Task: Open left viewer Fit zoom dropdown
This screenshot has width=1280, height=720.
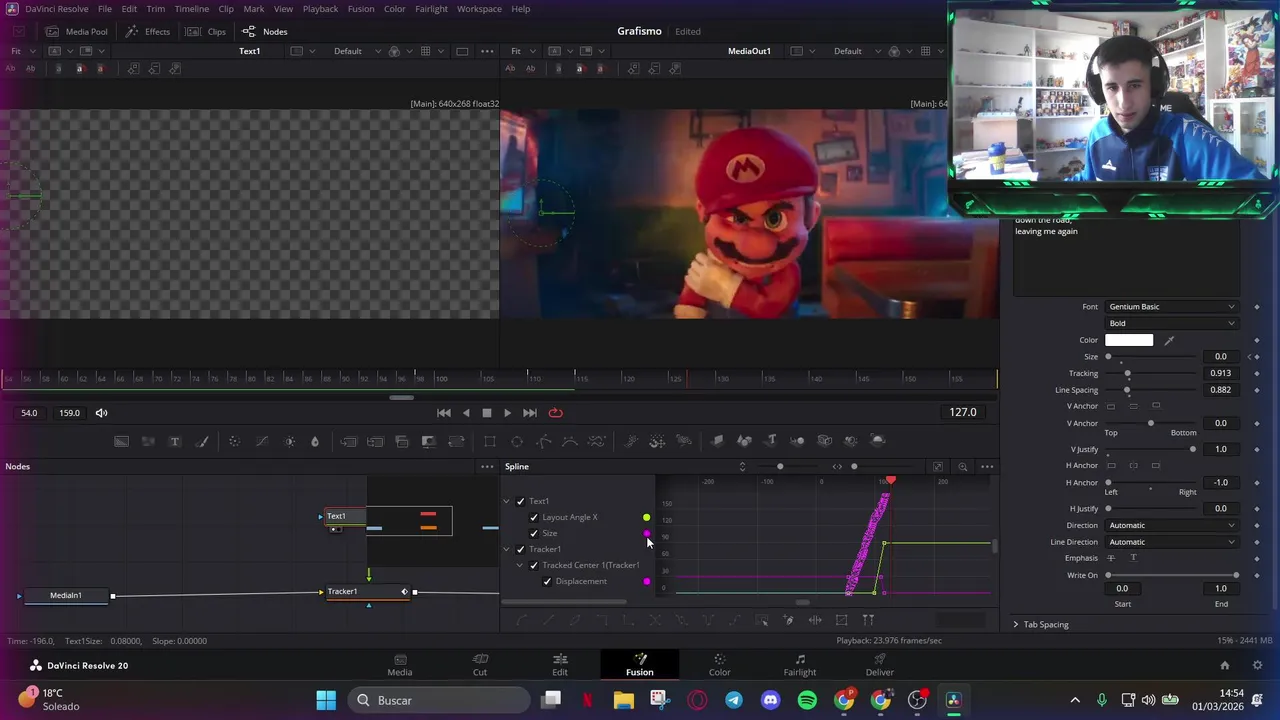Action: click(x=20, y=51)
